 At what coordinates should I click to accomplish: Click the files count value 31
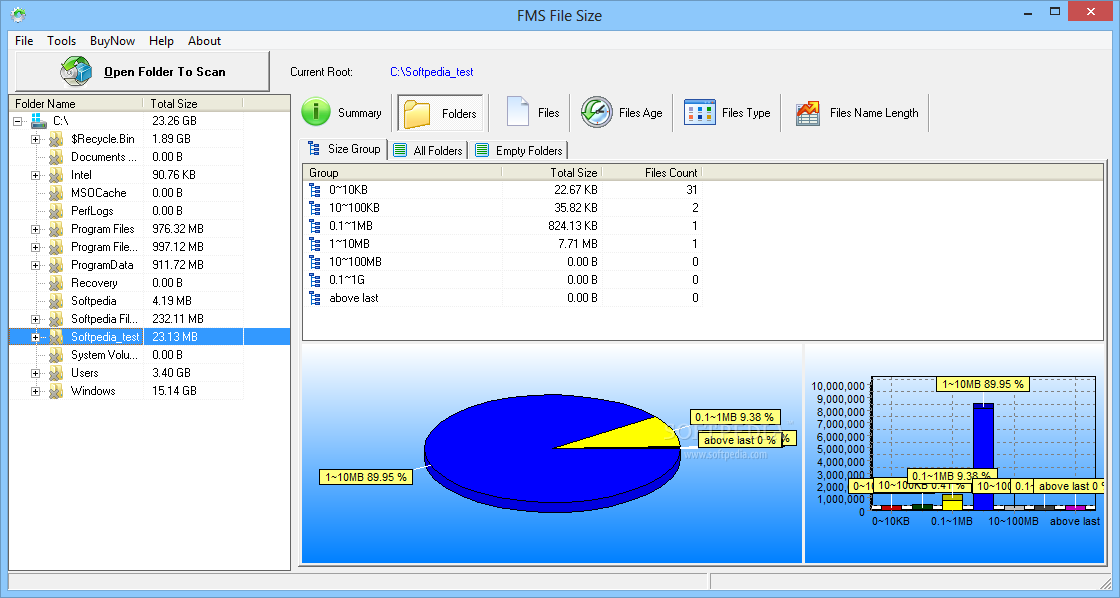691,190
